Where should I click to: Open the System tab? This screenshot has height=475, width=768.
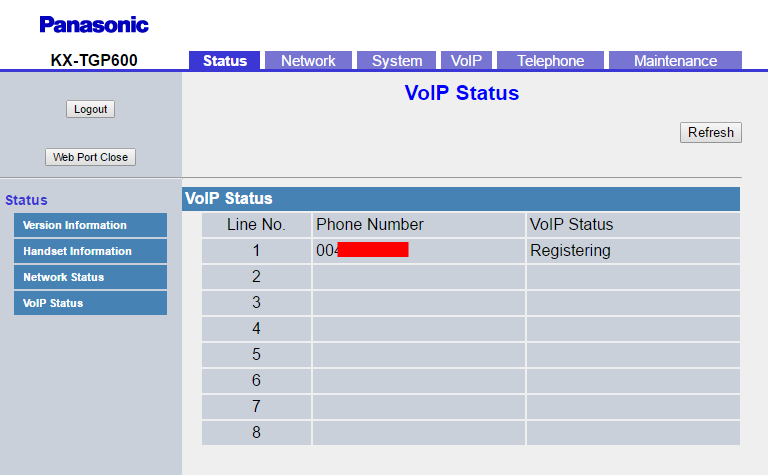397,61
